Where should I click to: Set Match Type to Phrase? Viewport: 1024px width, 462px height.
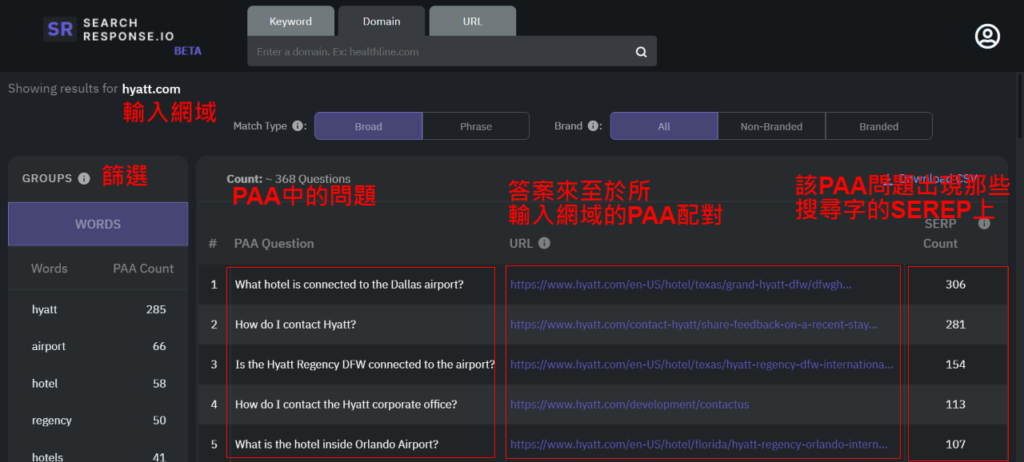(475, 126)
